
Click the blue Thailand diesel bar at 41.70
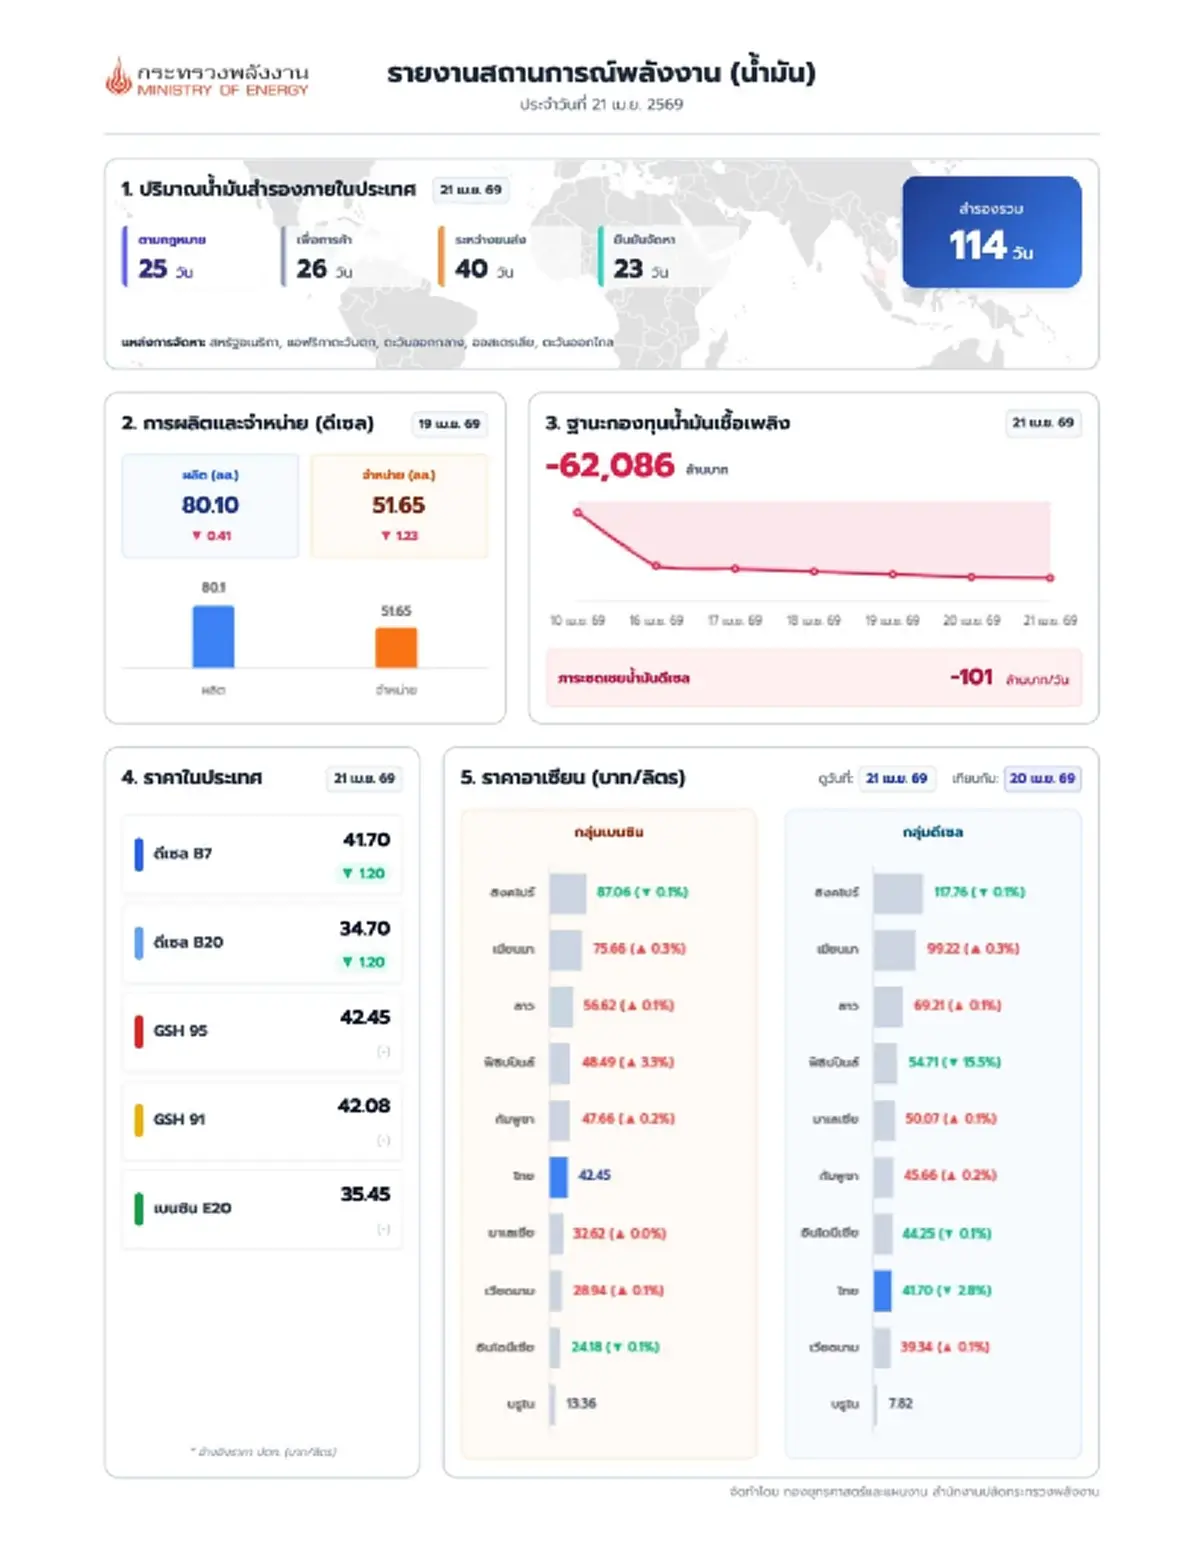point(882,1290)
